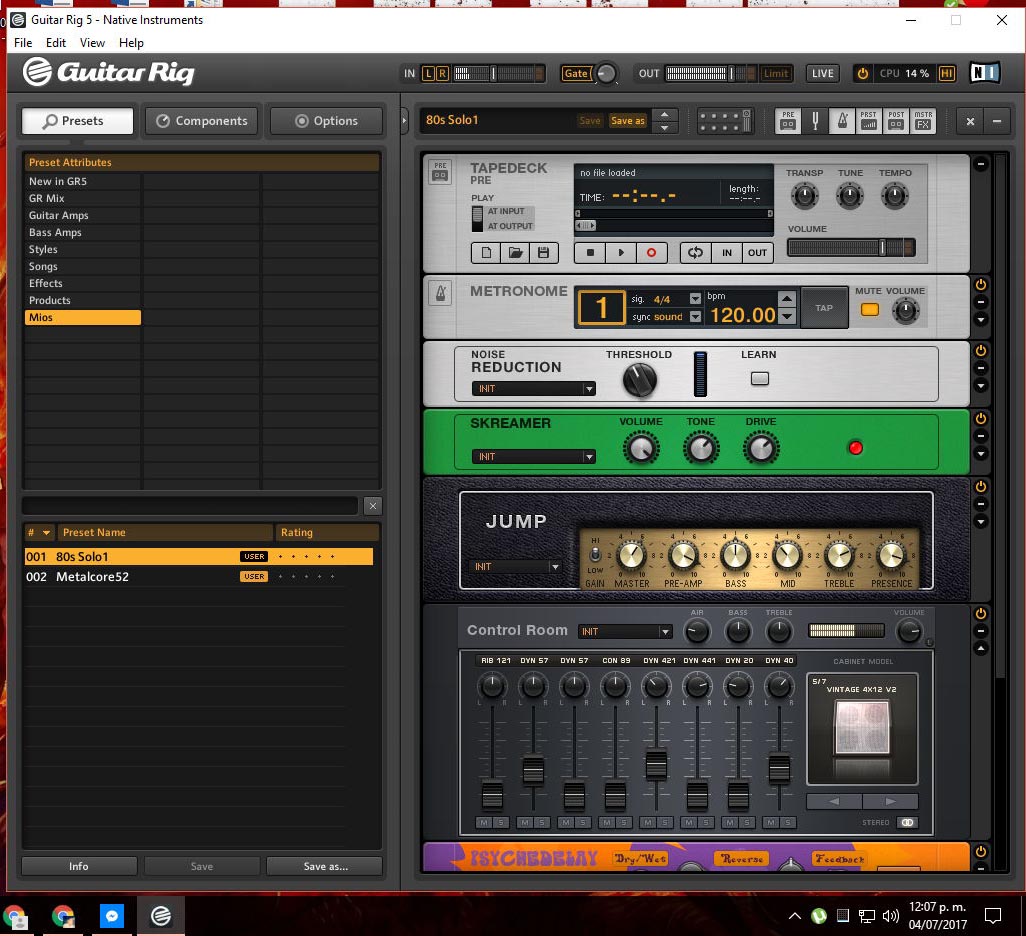
Task: Toggle the Tapedeck Pre rack tool icon
Action: (x=788, y=121)
